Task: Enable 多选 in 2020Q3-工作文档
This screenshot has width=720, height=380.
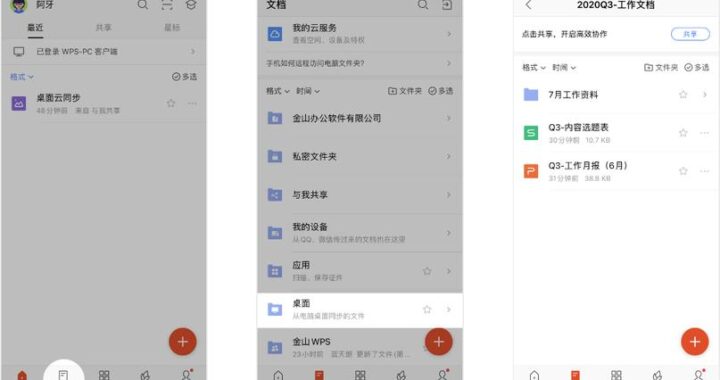Action: point(697,67)
